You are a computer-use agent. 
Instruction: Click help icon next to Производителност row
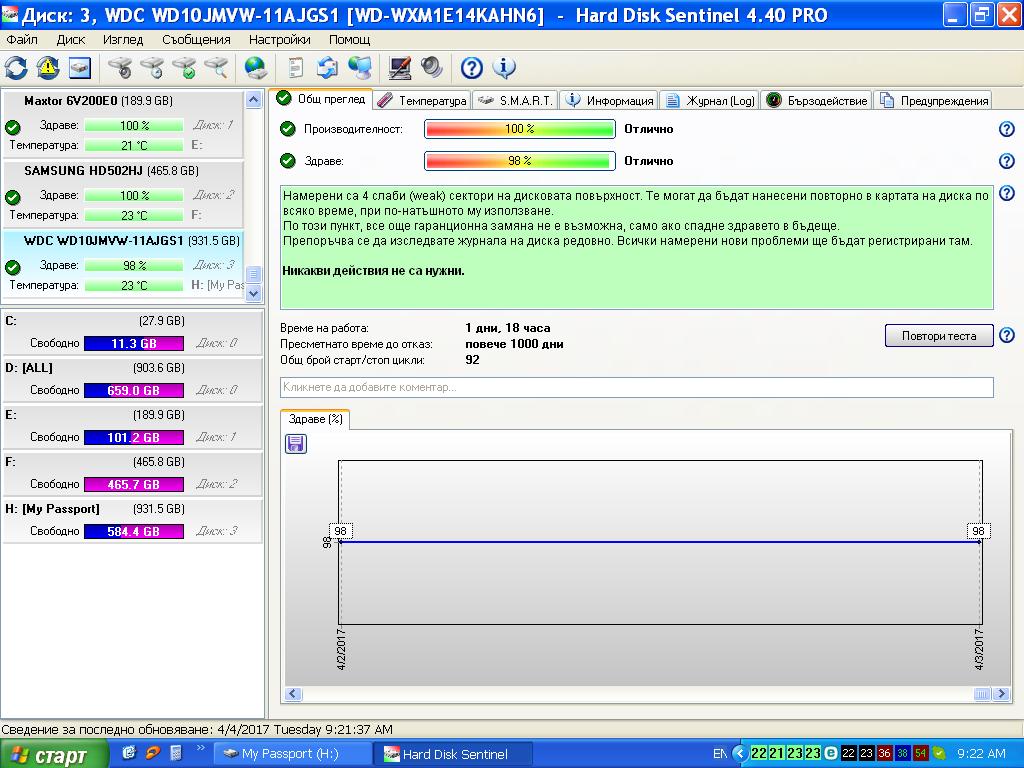1007,129
